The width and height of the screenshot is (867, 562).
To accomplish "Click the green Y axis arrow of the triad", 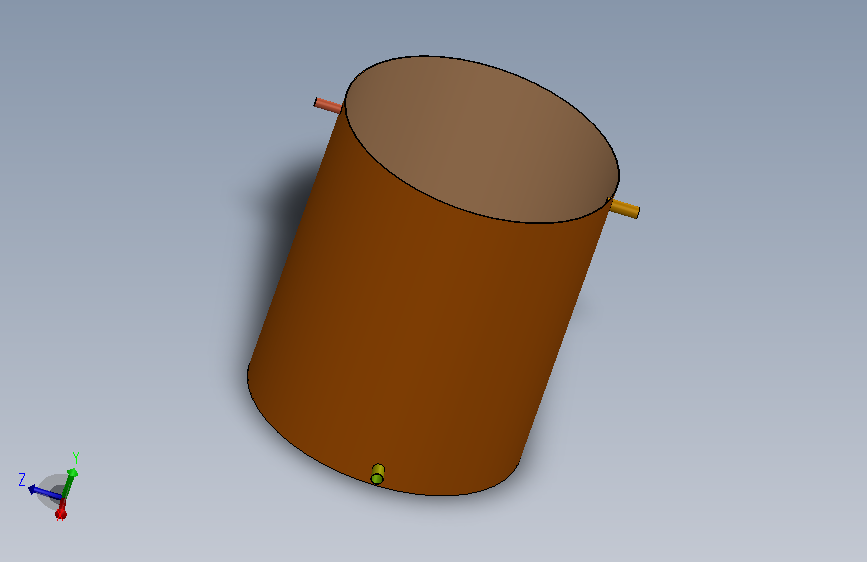I will pyautogui.click(x=70, y=482).
